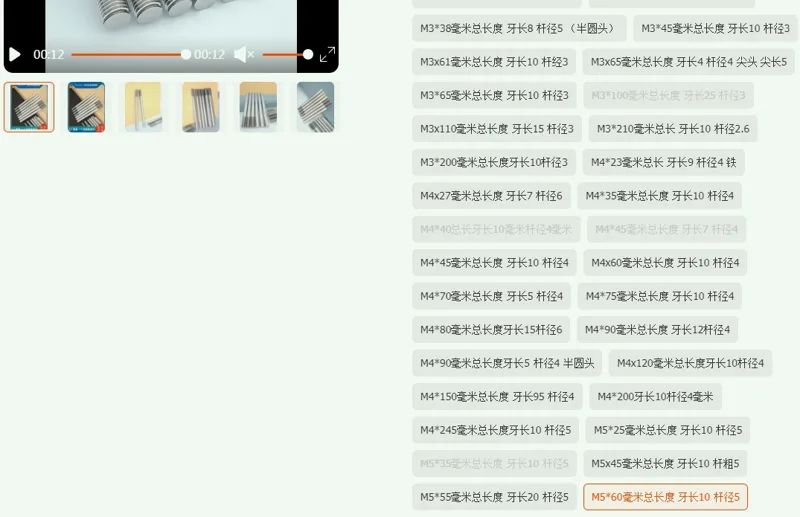Choose M3*45毫米总长度 牙长10 杆径3 option
800x517 pixels.
pos(715,28)
